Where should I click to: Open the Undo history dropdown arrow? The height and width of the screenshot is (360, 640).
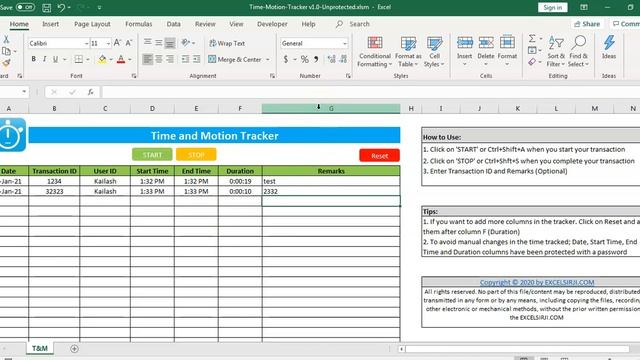(x=69, y=7)
